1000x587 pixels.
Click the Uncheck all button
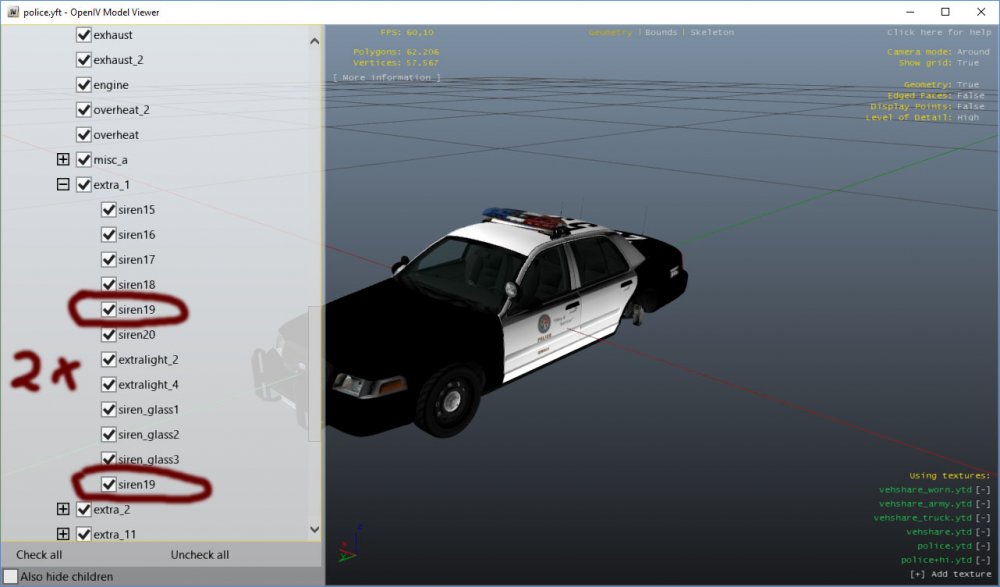click(200, 554)
